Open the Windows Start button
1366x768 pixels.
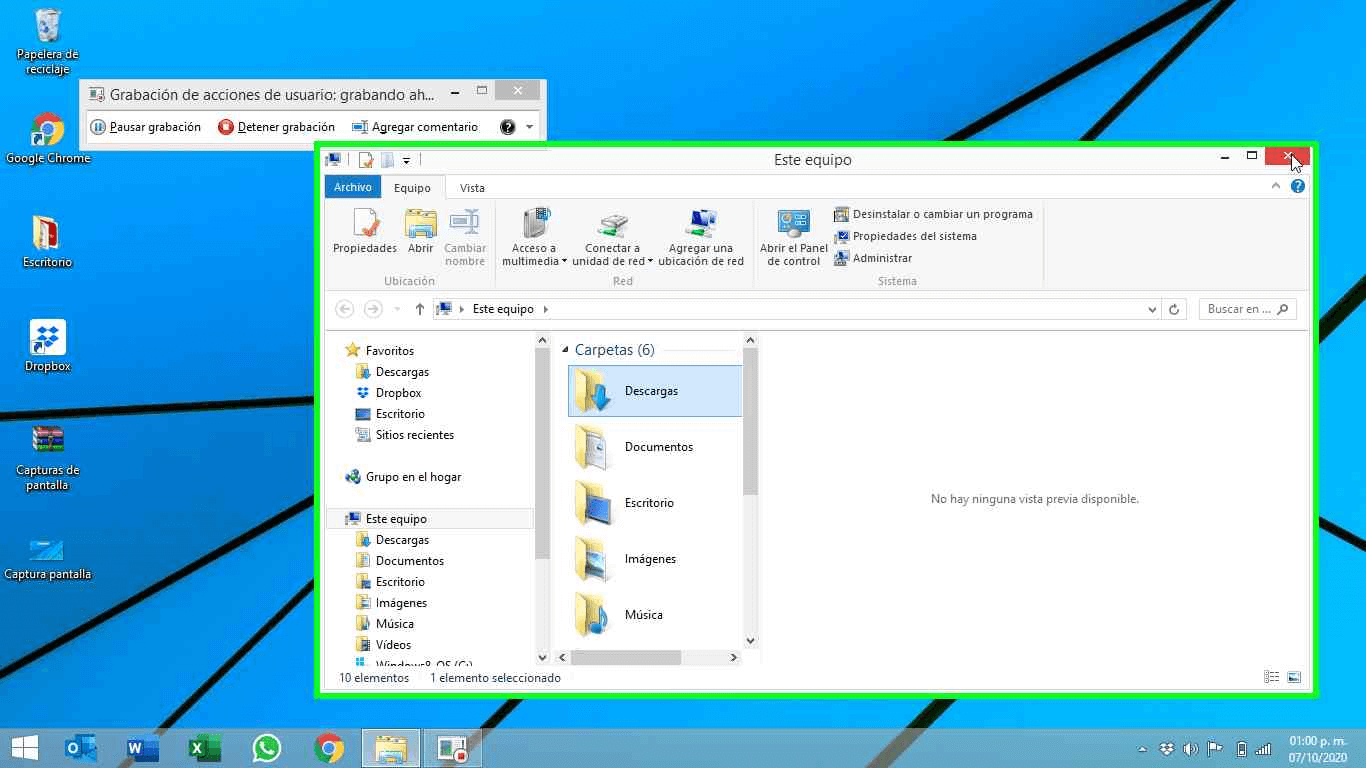coord(25,748)
